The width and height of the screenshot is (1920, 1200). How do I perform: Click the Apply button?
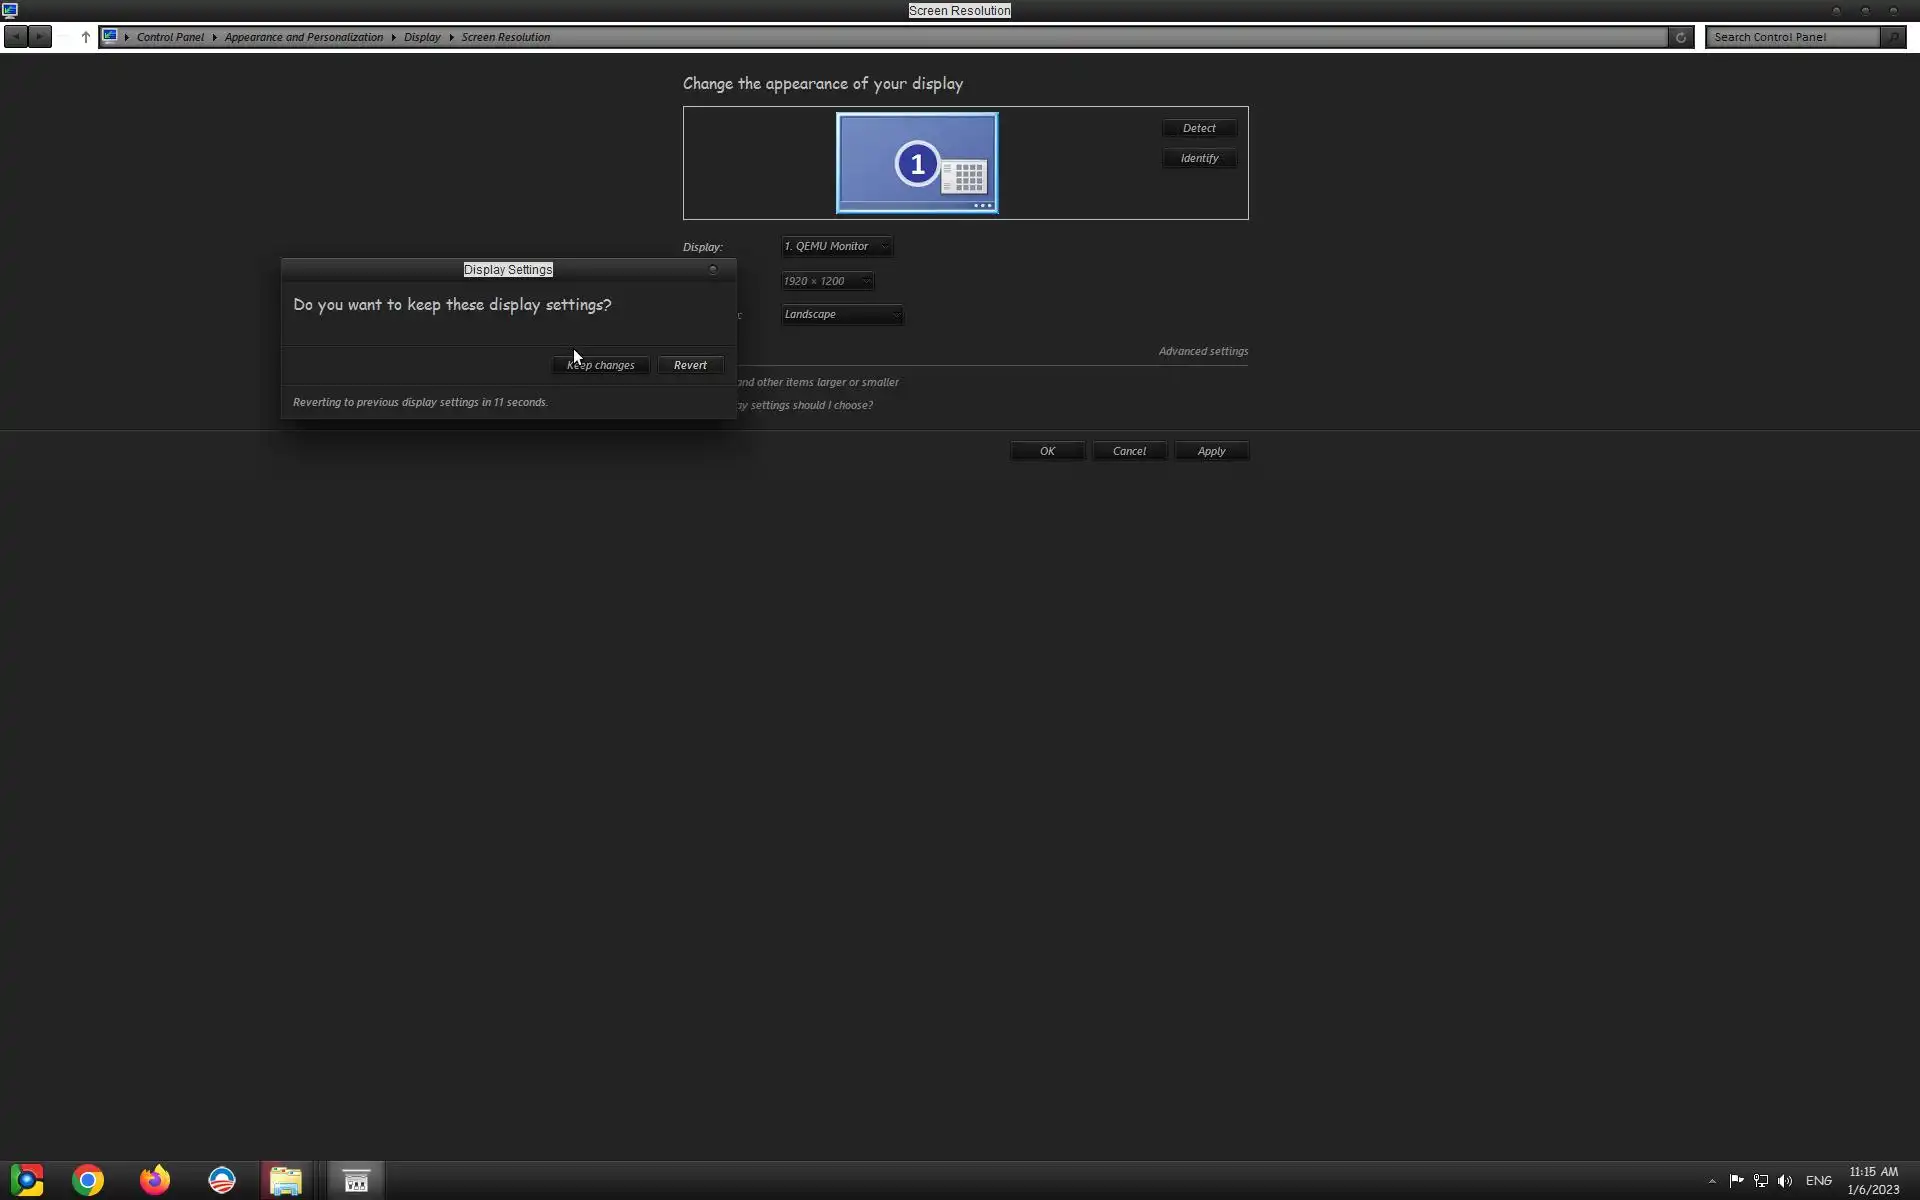1210,451
